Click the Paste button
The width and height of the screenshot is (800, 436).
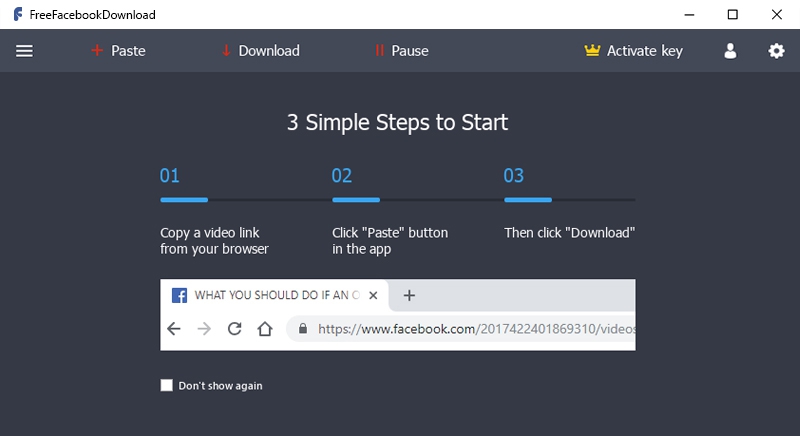click(x=118, y=51)
